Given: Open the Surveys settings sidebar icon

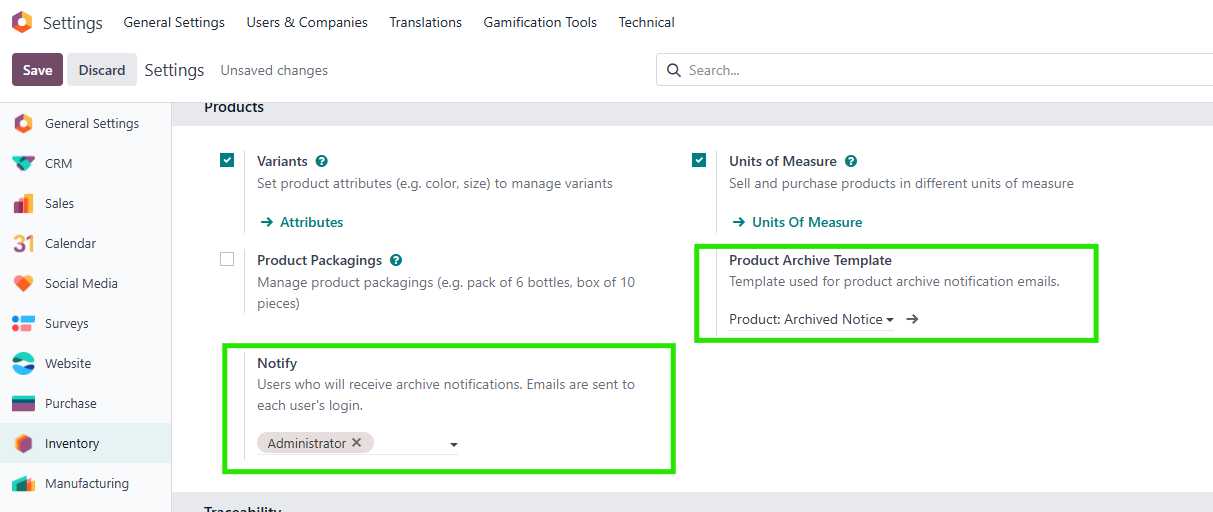Looking at the screenshot, I should pyautogui.click(x=23, y=324).
